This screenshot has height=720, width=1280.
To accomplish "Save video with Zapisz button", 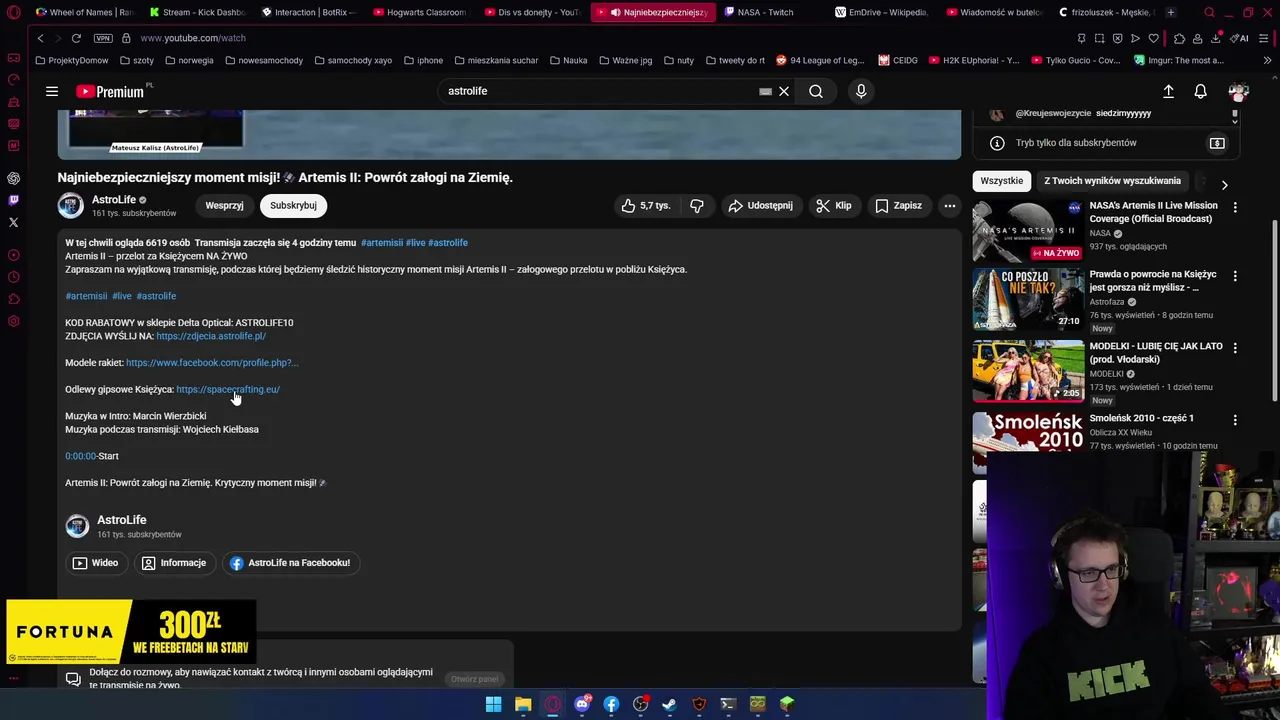I will click(898, 205).
